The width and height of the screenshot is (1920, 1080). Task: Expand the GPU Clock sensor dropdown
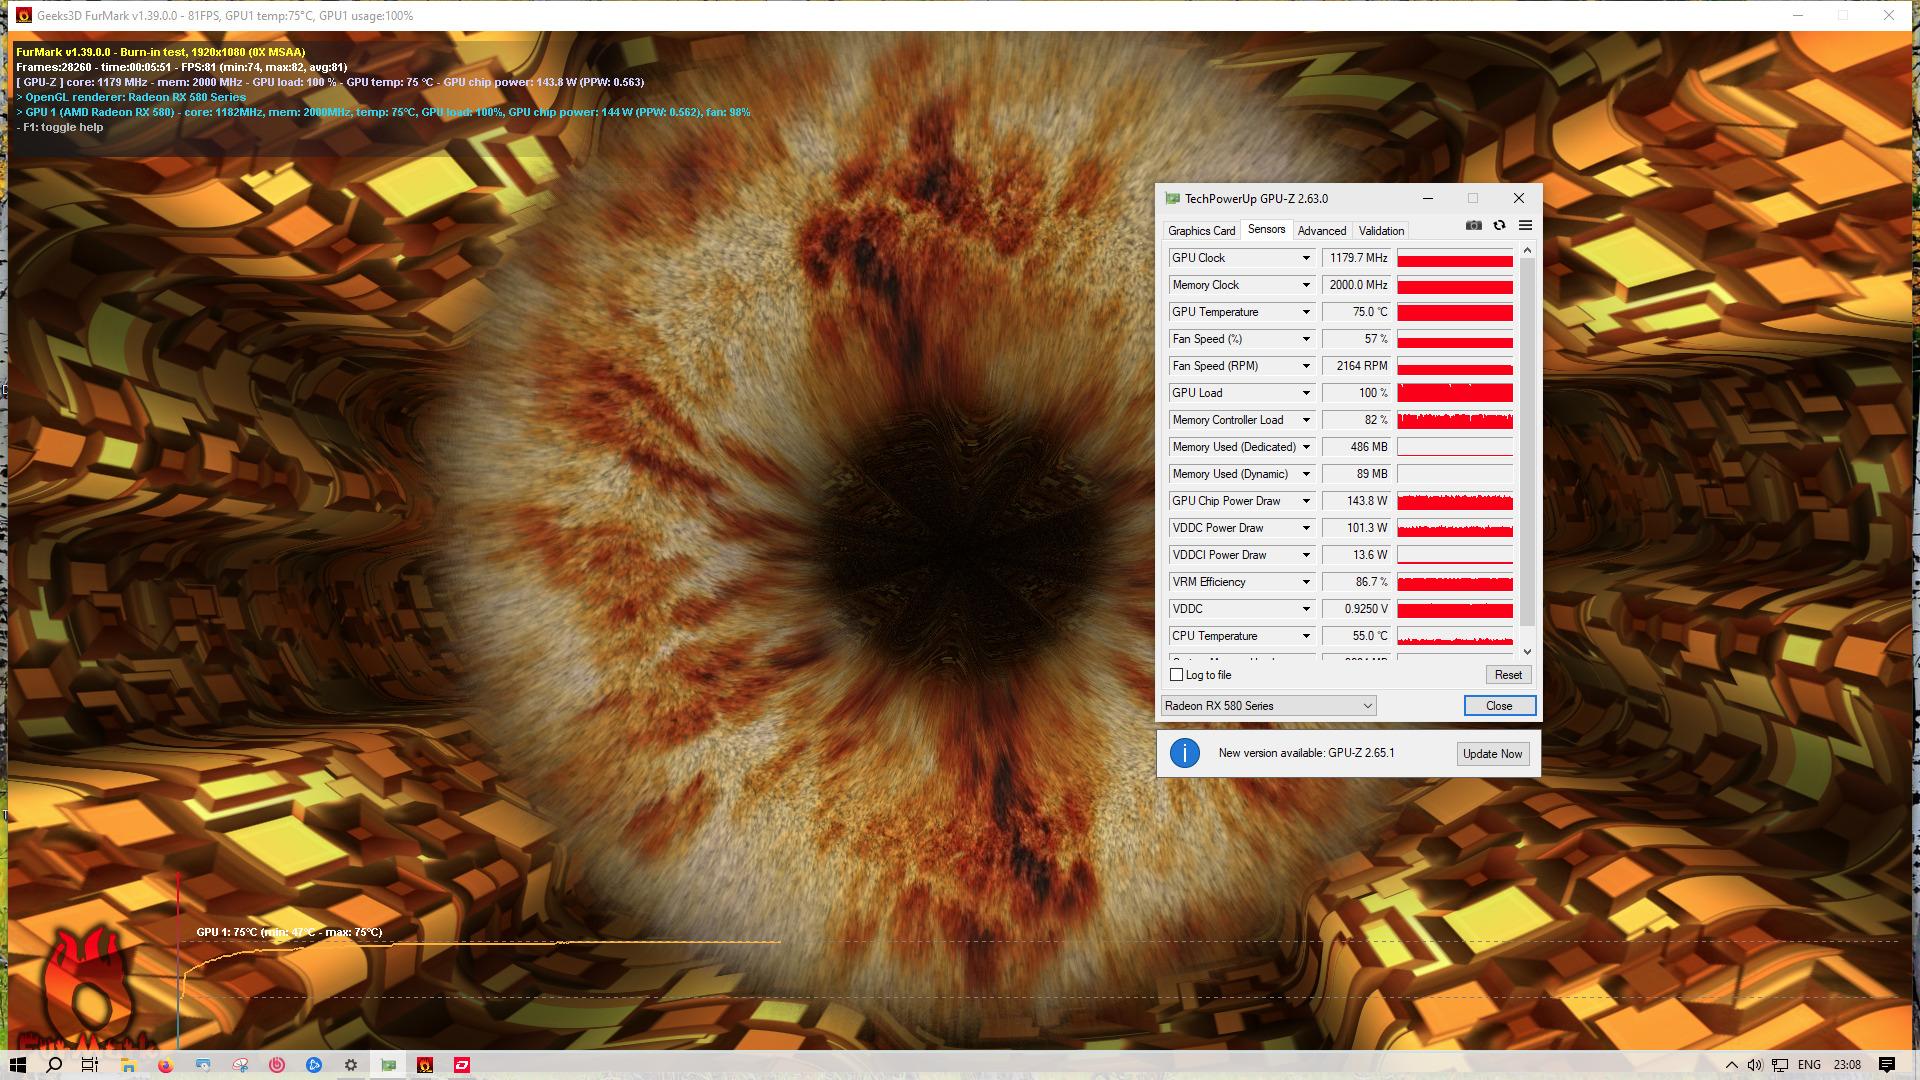click(x=1305, y=258)
